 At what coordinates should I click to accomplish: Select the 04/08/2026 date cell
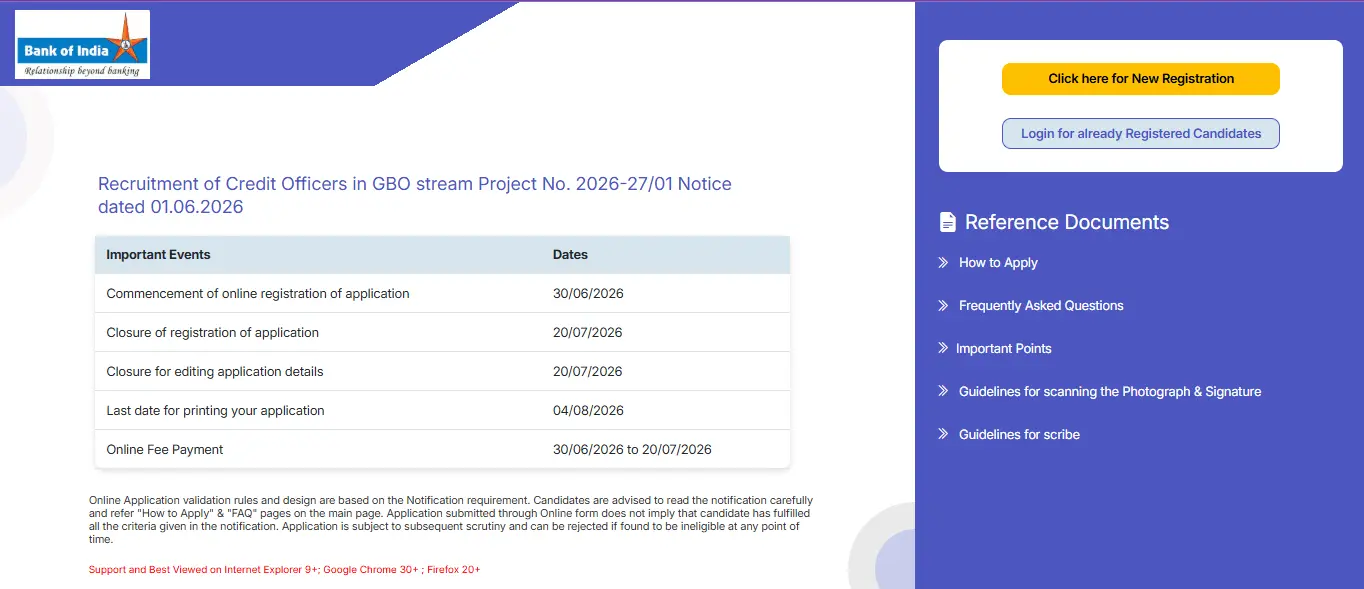click(x=588, y=410)
